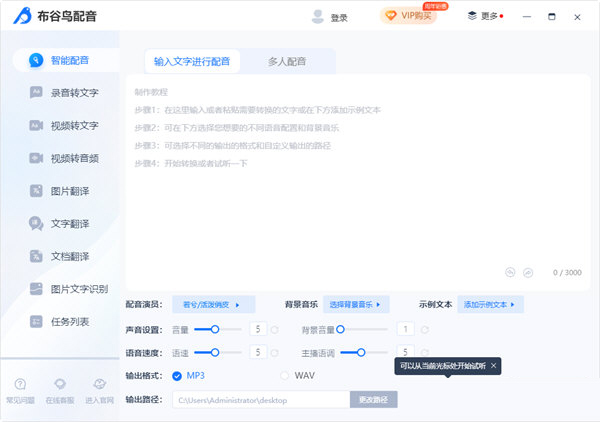Viewport: 600px width, 422px height.
Task: Open the 添加示例文本 dropdown
Action: tap(490, 304)
